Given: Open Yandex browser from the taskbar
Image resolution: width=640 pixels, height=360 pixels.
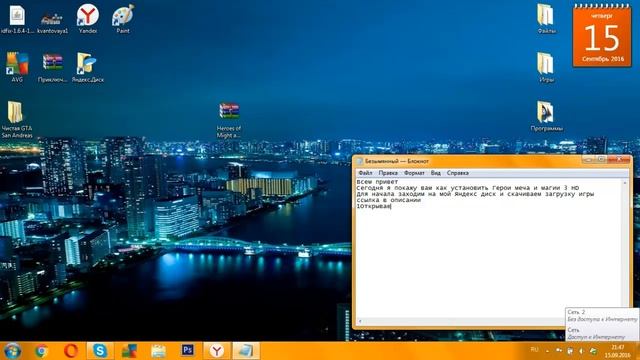Looking at the screenshot, I should point(217,351).
